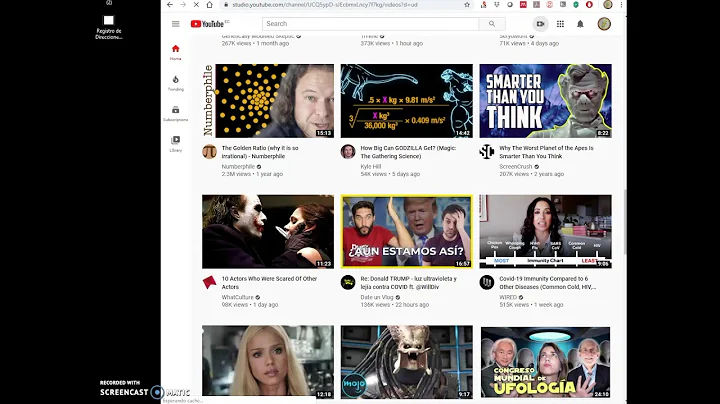This screenshot has width=720, height=404.
Task: Open Covid-19 Immunity Compared title
Action: coord(547,283)
